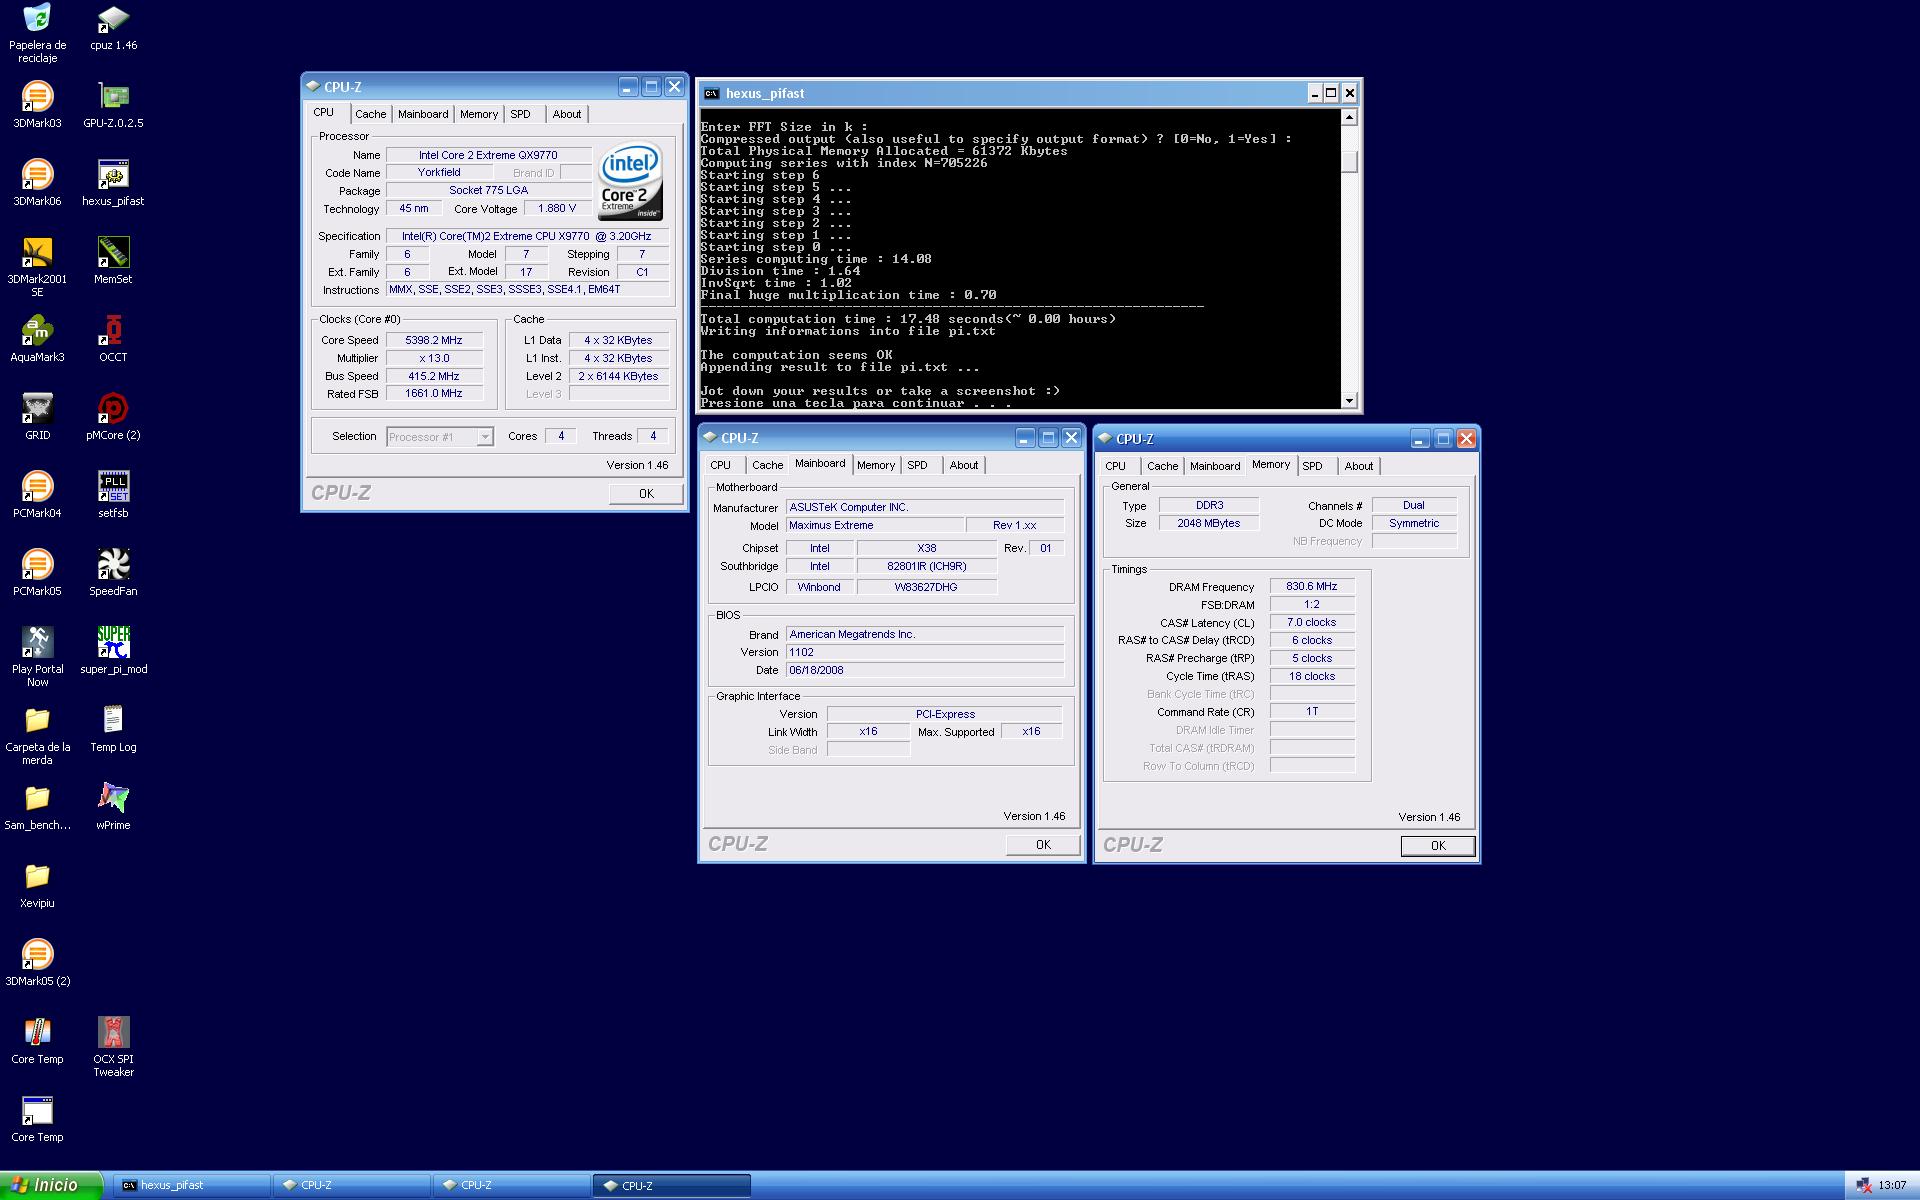Open the MemSet desktop icon
The height and width of the screenshot is (1200, 1920).
113,260
